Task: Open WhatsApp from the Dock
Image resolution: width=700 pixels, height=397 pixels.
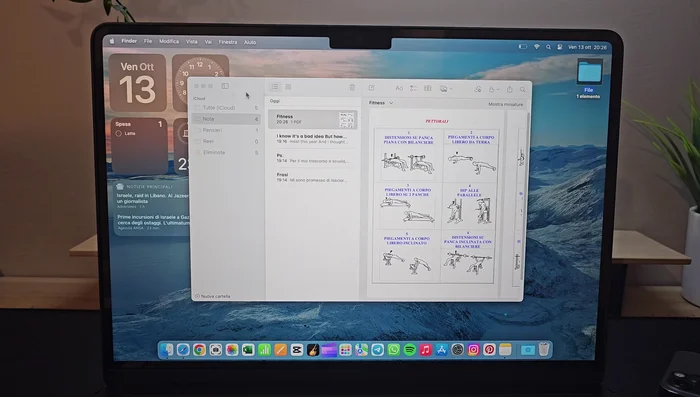Action: 394,350
